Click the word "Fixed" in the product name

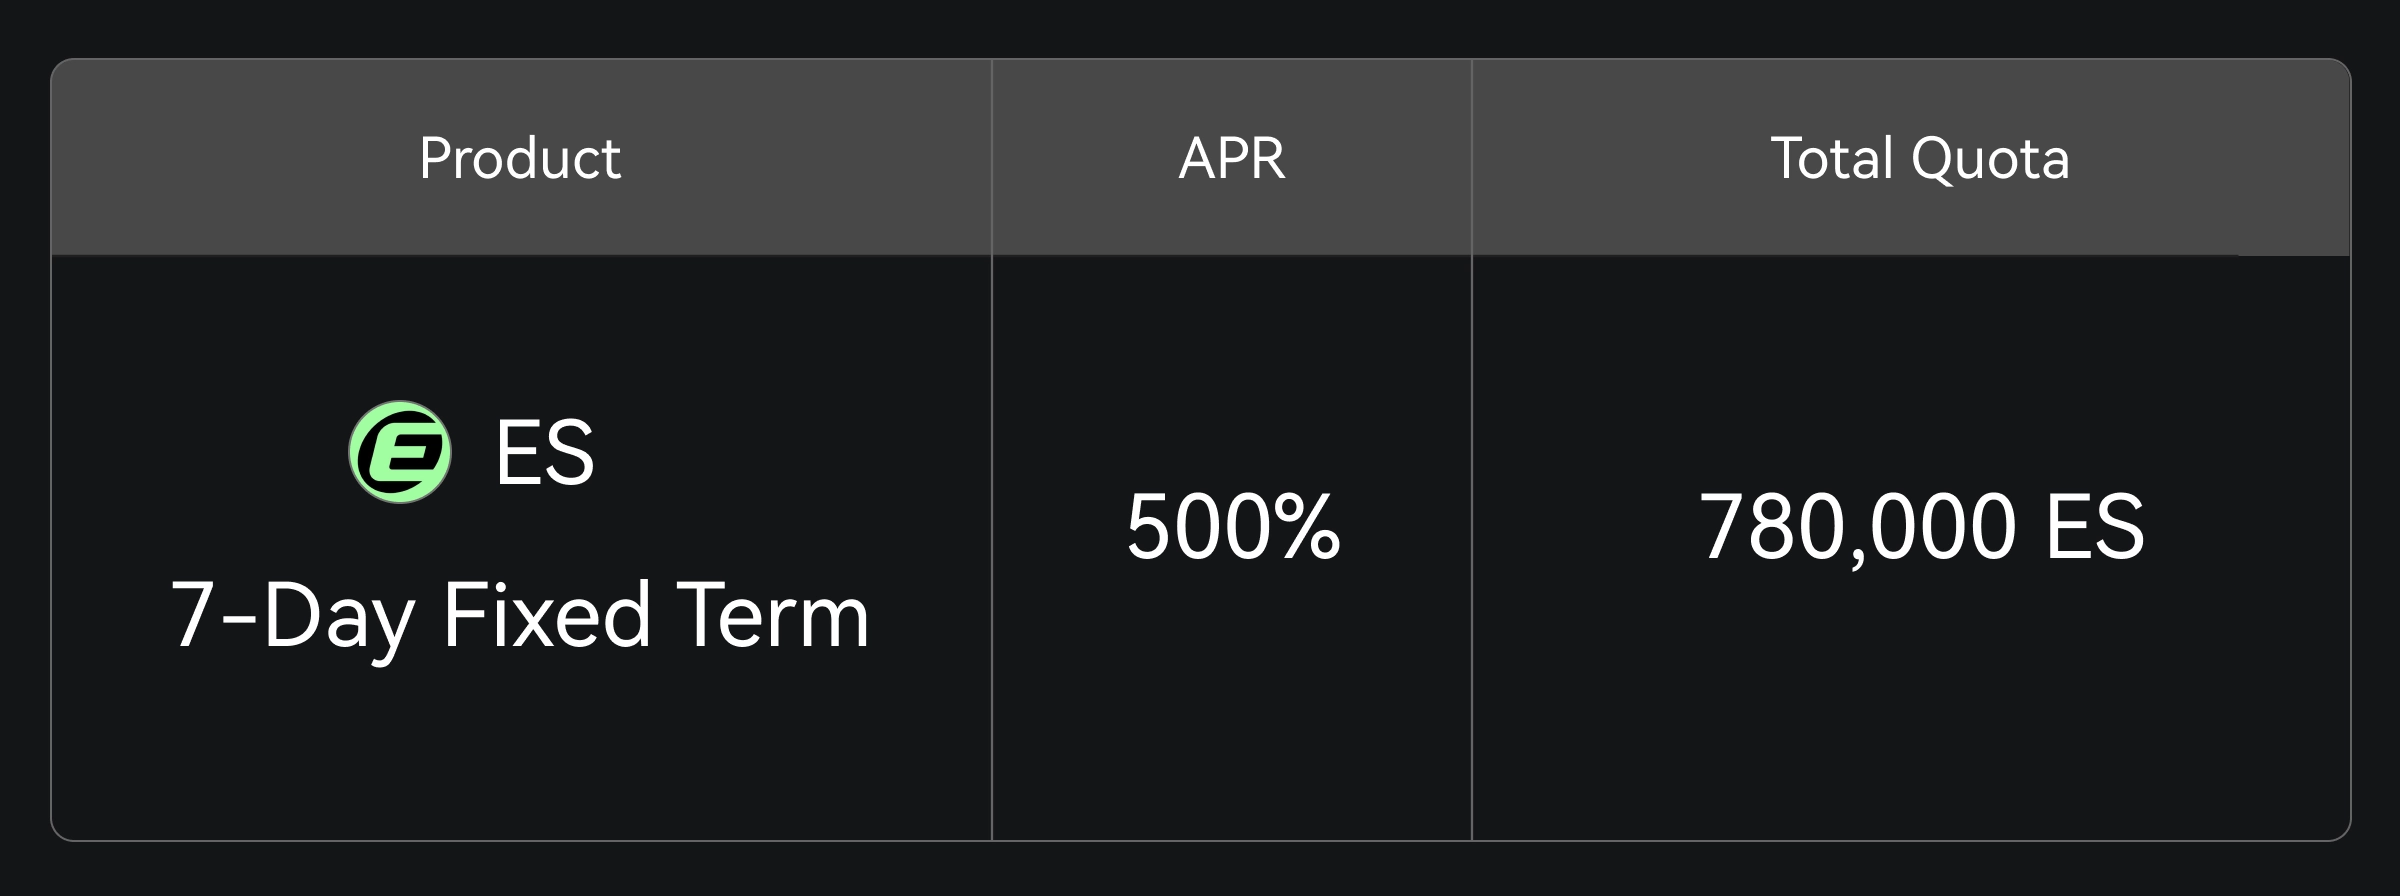click(x=548, y=615)
